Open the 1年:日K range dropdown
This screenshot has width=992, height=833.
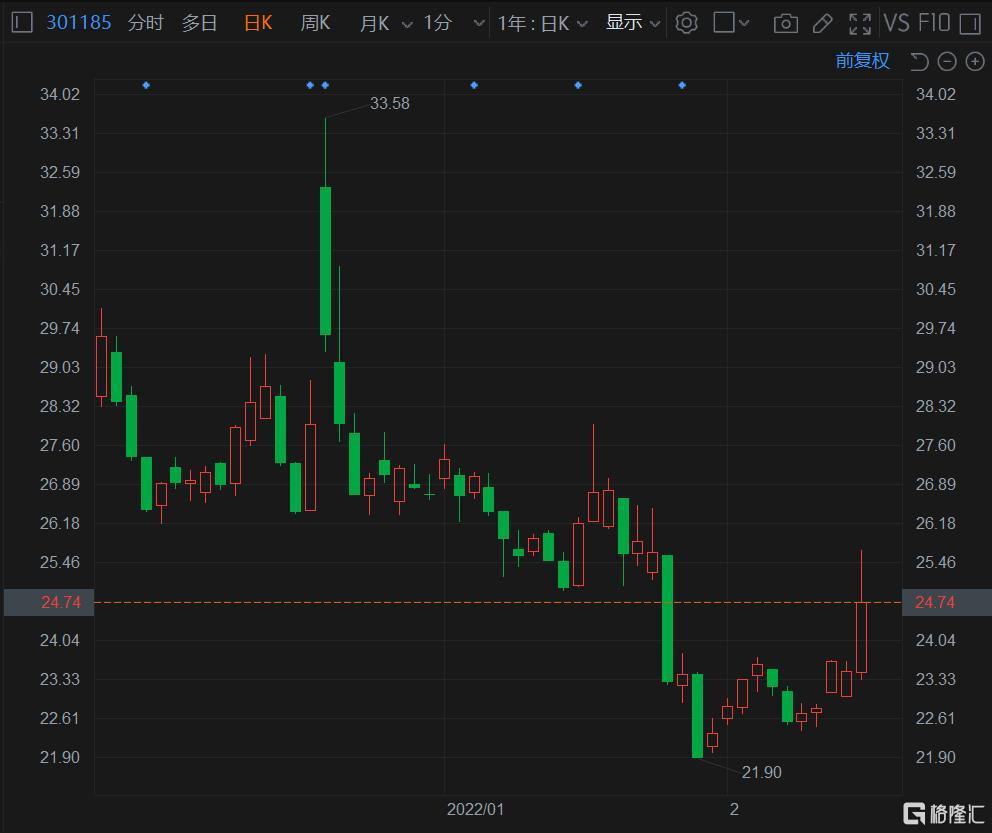point(543,23)
